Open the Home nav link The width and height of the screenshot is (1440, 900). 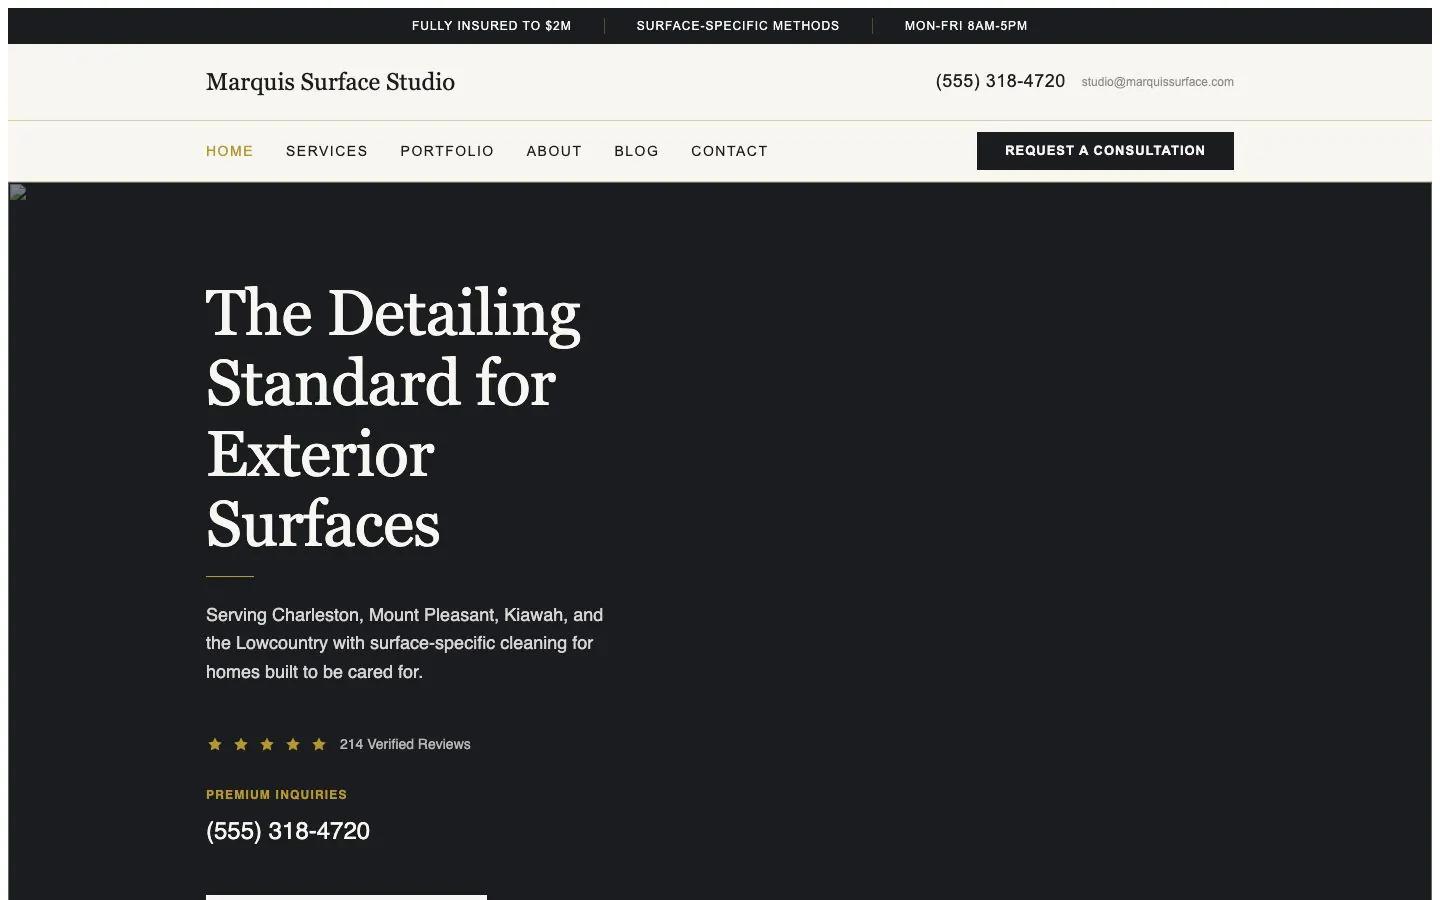coord(229,151)
